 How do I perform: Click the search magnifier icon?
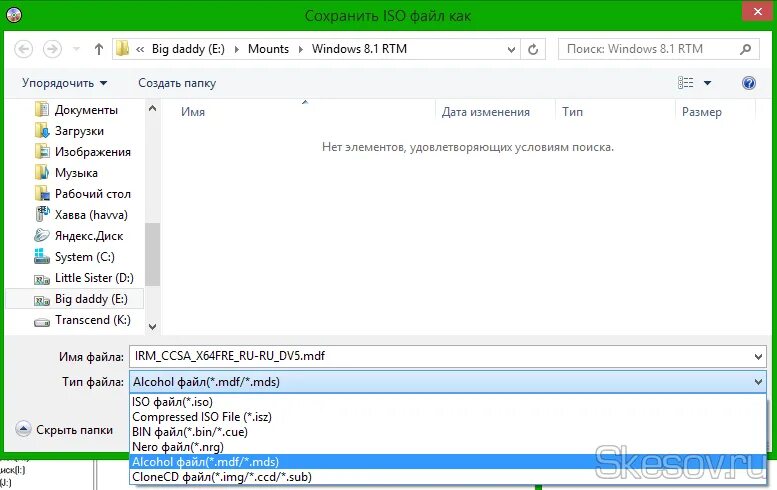click(x=746, y=49)
